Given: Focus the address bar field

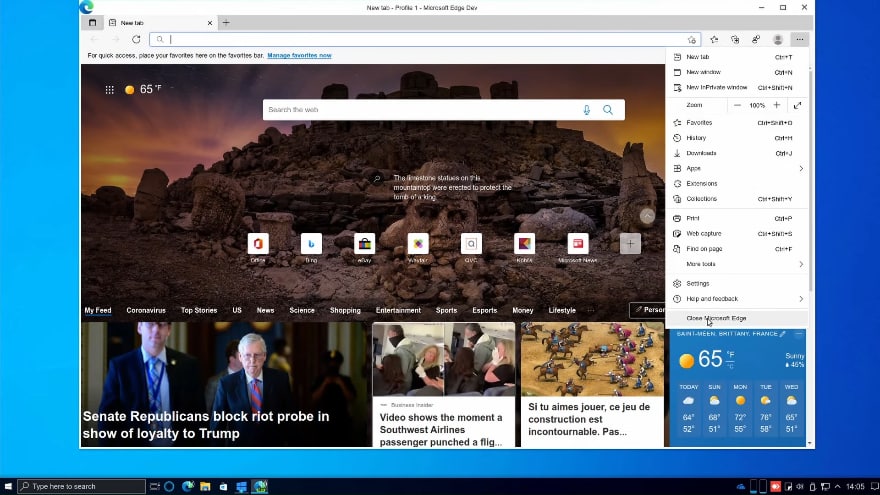Looking at the screenshot, I should point(425,39).
